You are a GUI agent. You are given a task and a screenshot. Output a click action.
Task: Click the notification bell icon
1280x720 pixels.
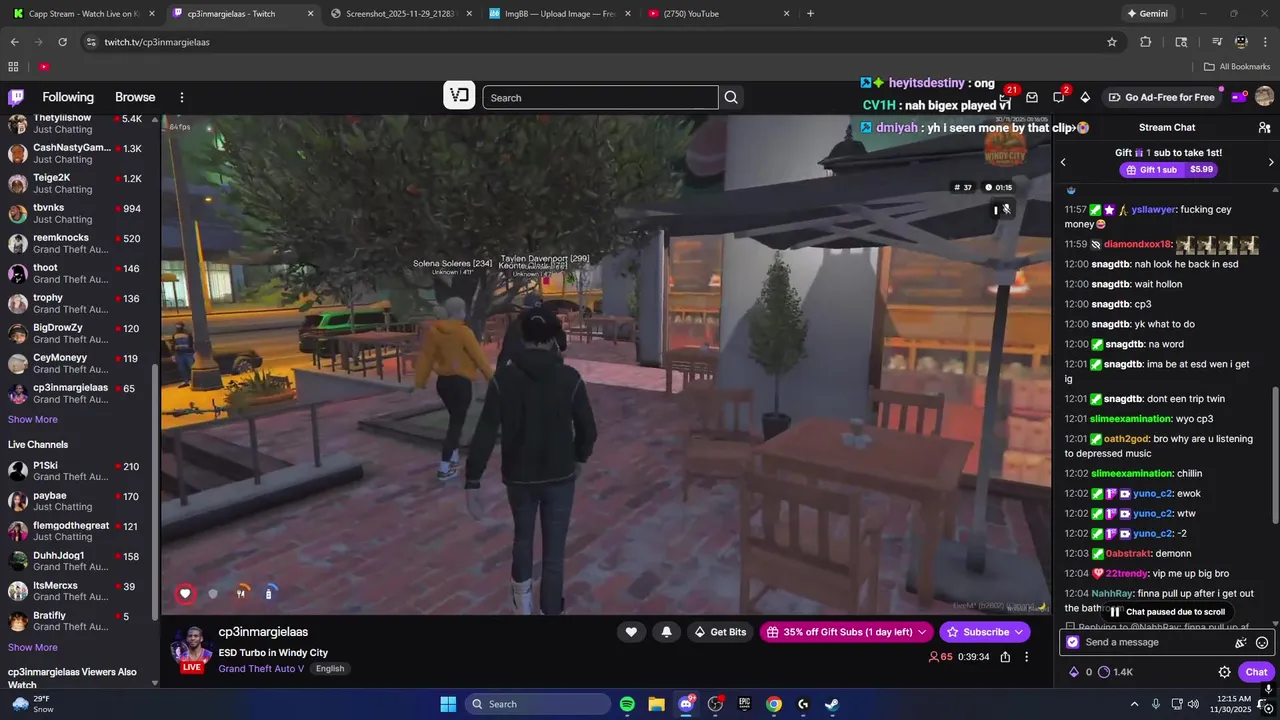666,632
